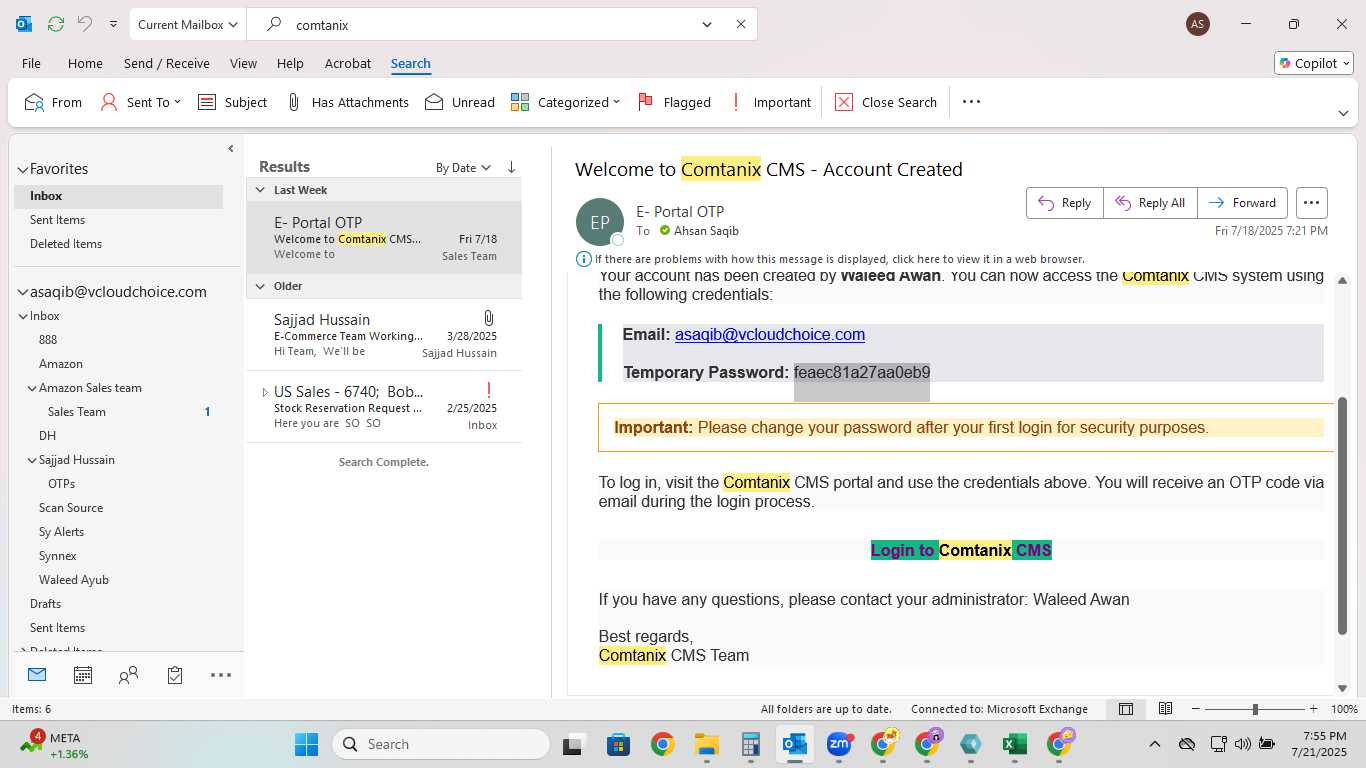Open the Sent To filter dropdown
The image size is (1366, 768).
141,102
